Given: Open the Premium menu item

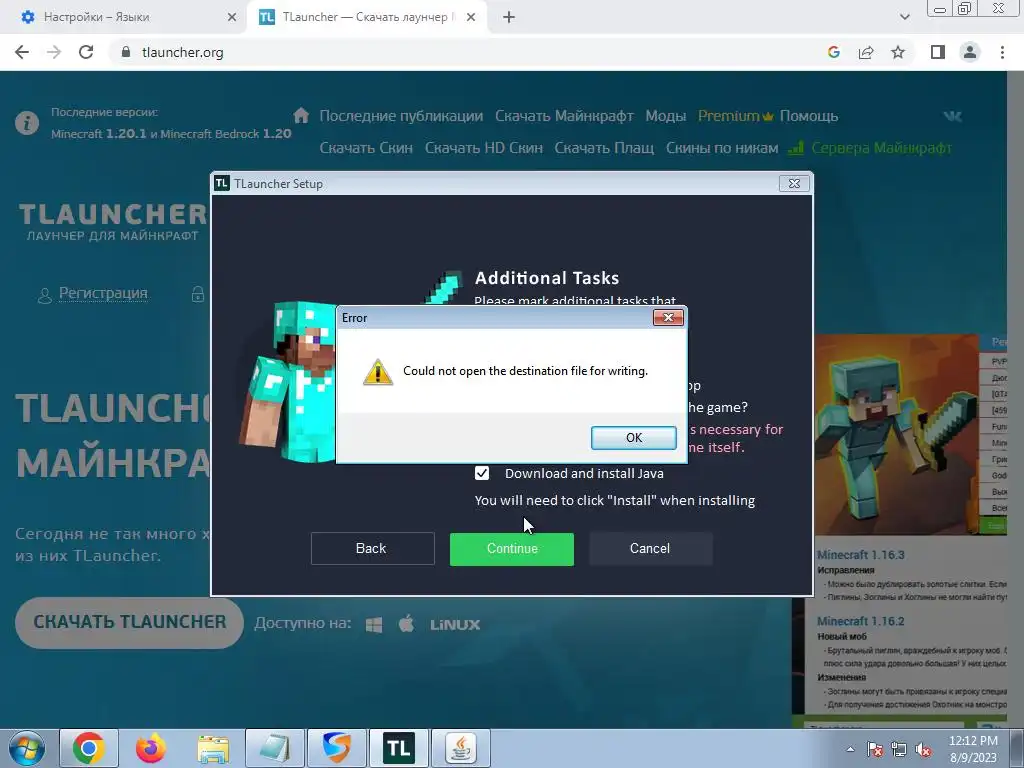Looking at the screenshot, I should click(x=735, y=116).
